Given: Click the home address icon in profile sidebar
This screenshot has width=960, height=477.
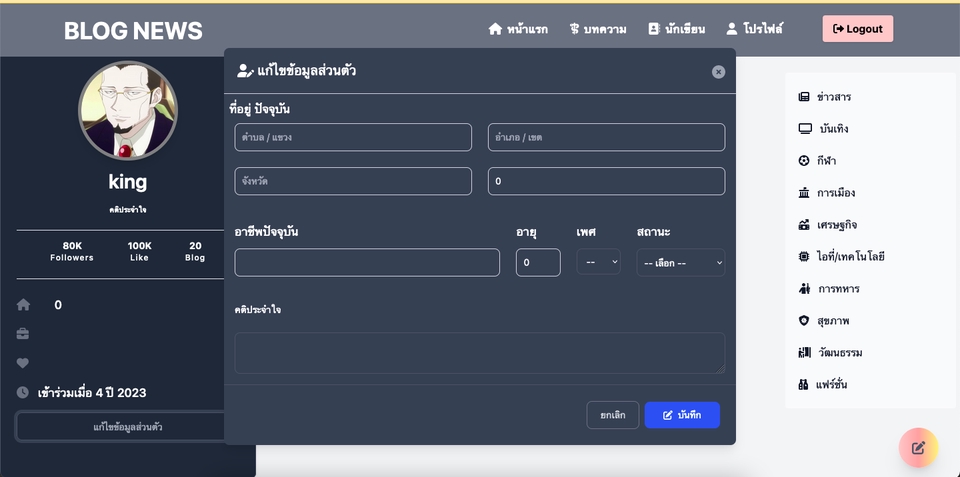Looking at the screenshot, I should click(x=23, y=305).
